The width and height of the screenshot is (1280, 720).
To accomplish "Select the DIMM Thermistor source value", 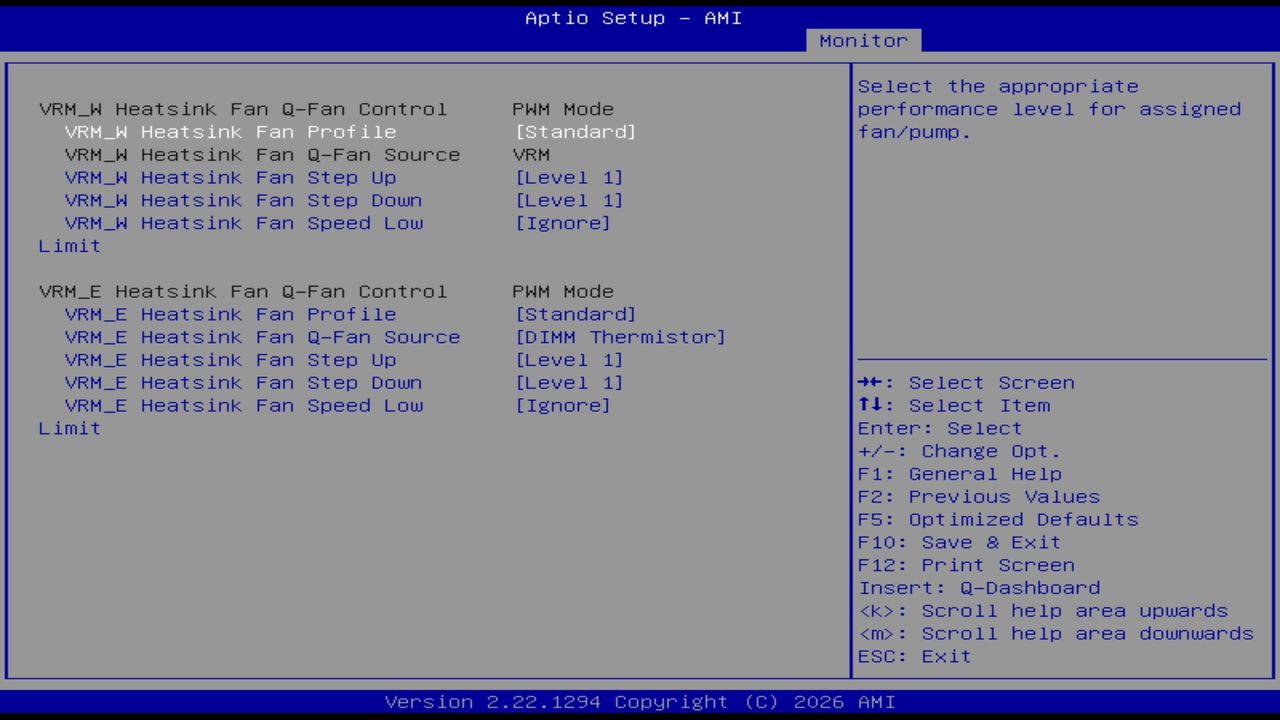I will [x=620, y=337].
